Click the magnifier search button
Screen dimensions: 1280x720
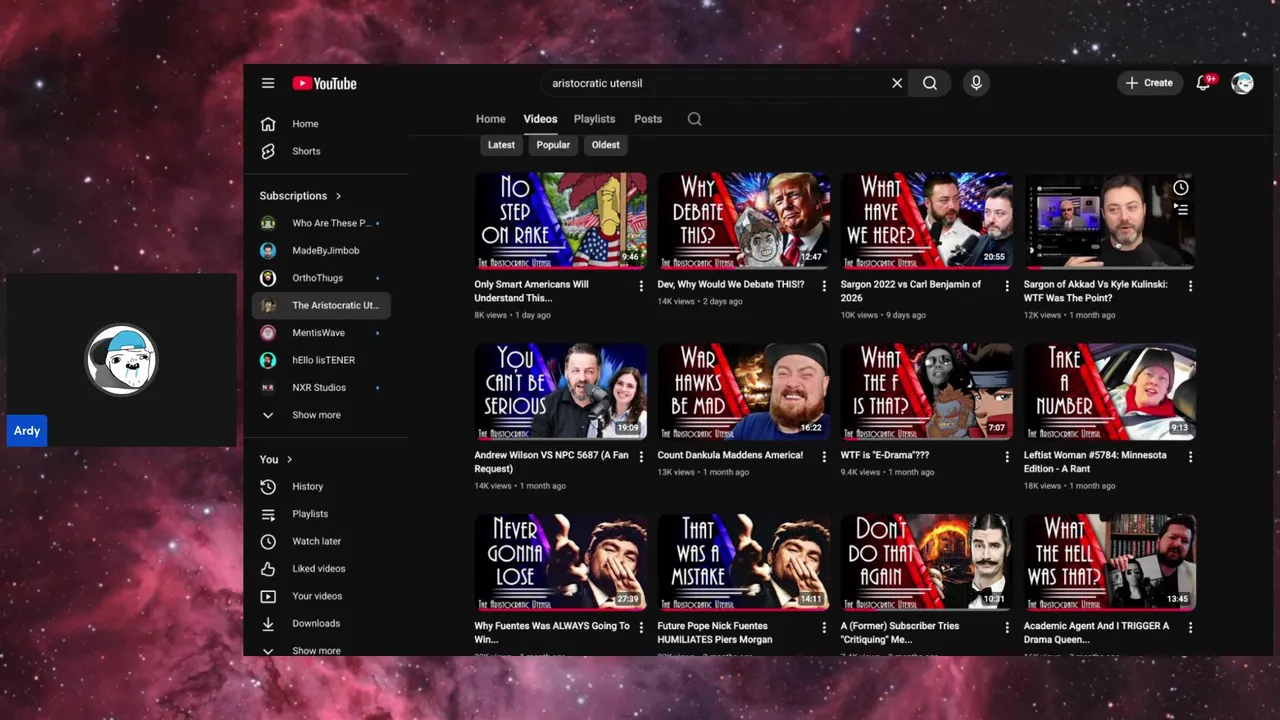[930, 83]
